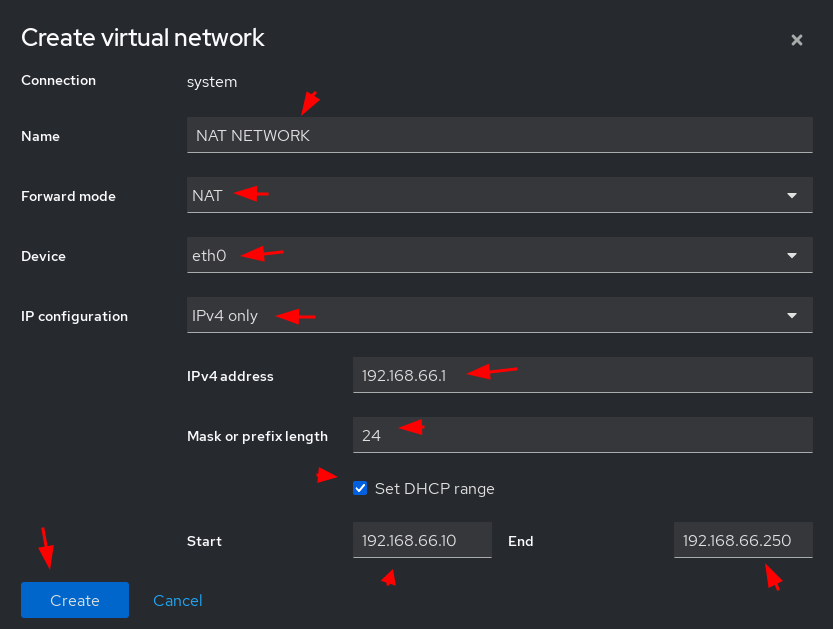Cancel the virtual network creation
This screenshot has width=833, height=629.
click(177, 600)
